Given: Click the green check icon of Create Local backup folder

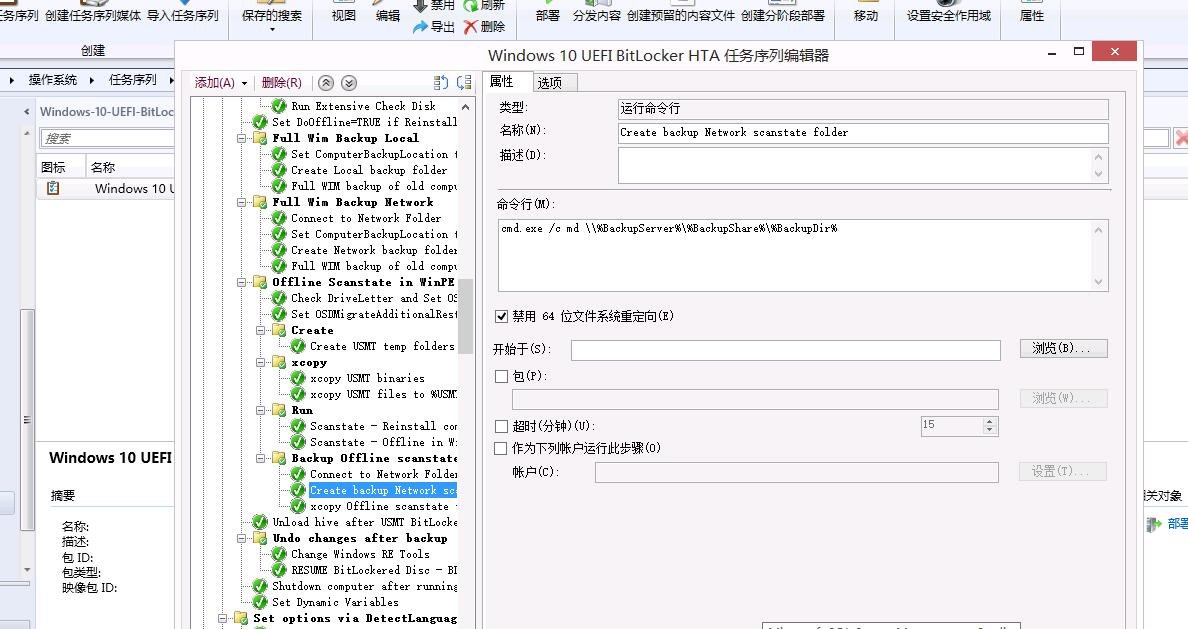Looking at the screenshot, I should coord(279,171).
